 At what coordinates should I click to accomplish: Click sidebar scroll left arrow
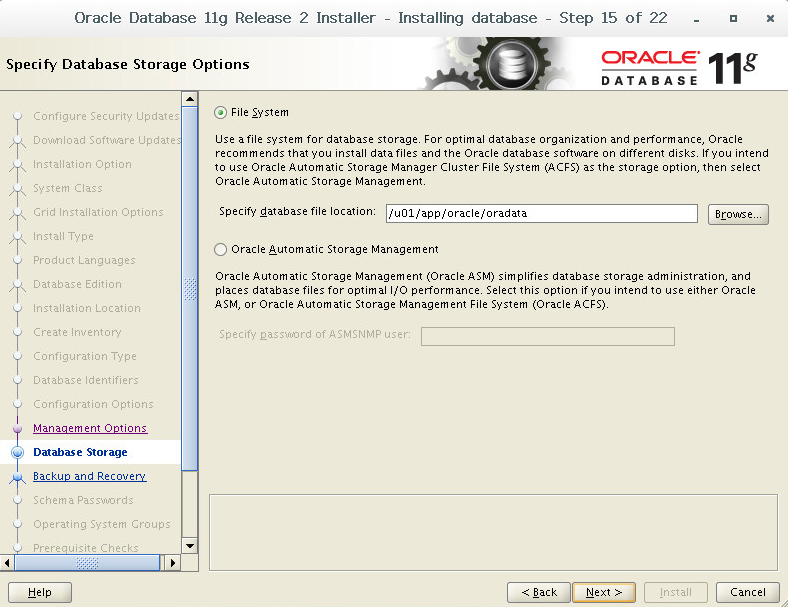(x=7, y=563)
